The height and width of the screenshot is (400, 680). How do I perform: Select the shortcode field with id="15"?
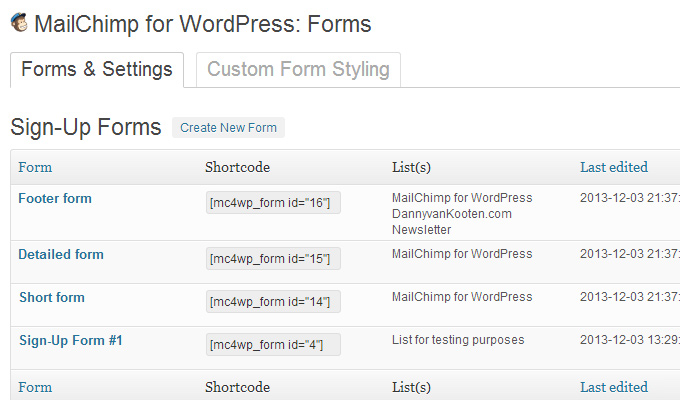pyautogui.click(x=273, y=259)
